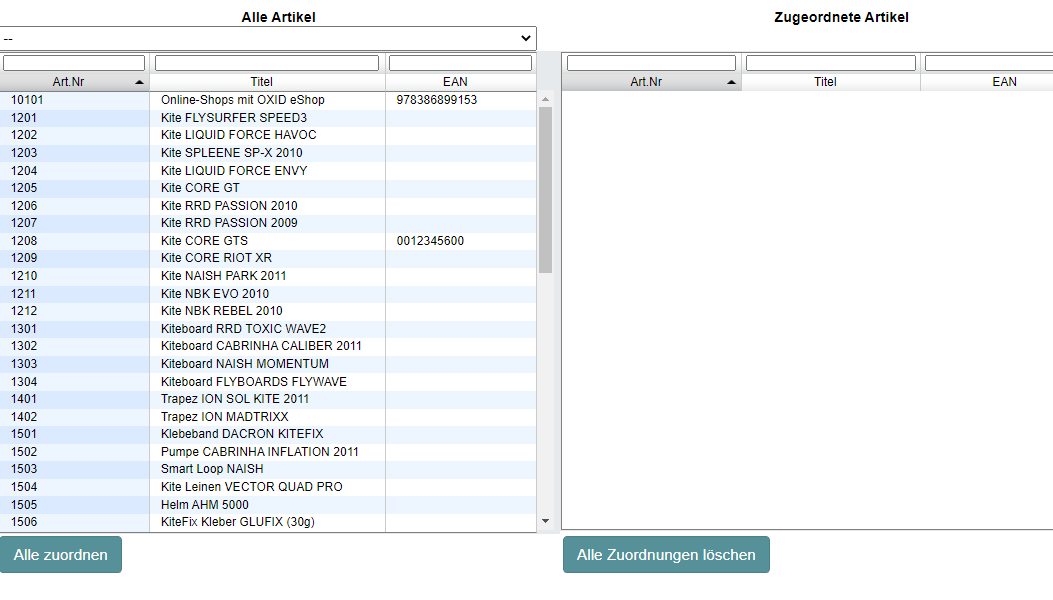Select Kite RRD PASSION 2010 row
The image size is (1053, 600).
point(268,206)
